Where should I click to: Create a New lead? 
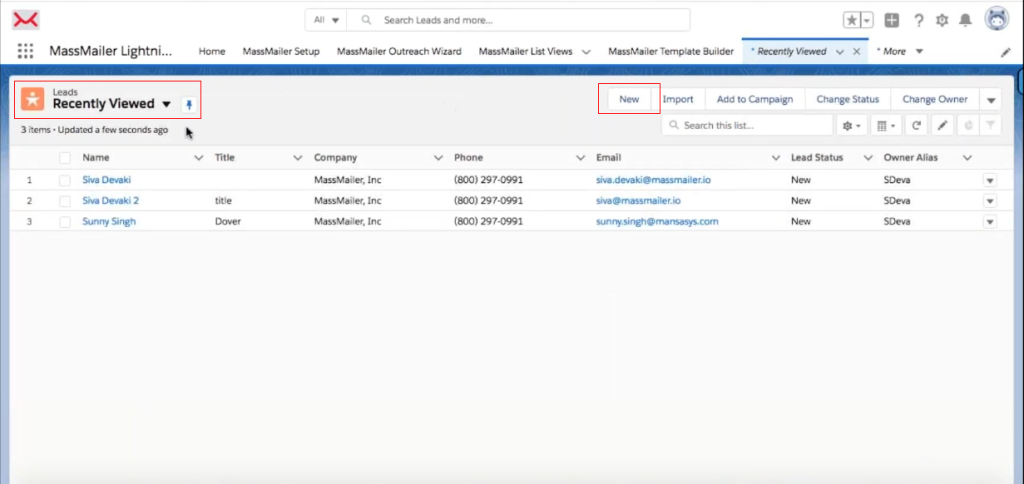(629, 99)
